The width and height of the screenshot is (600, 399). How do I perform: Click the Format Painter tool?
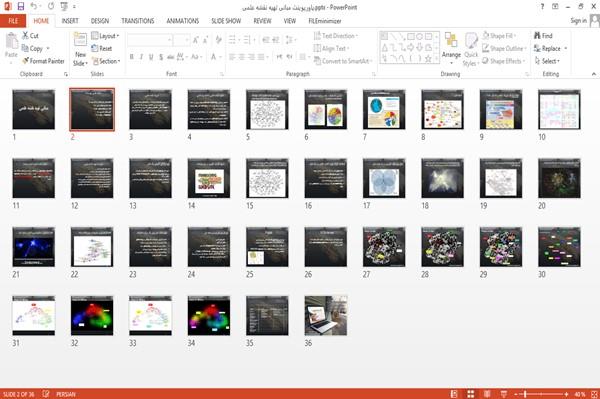[43, 61]
